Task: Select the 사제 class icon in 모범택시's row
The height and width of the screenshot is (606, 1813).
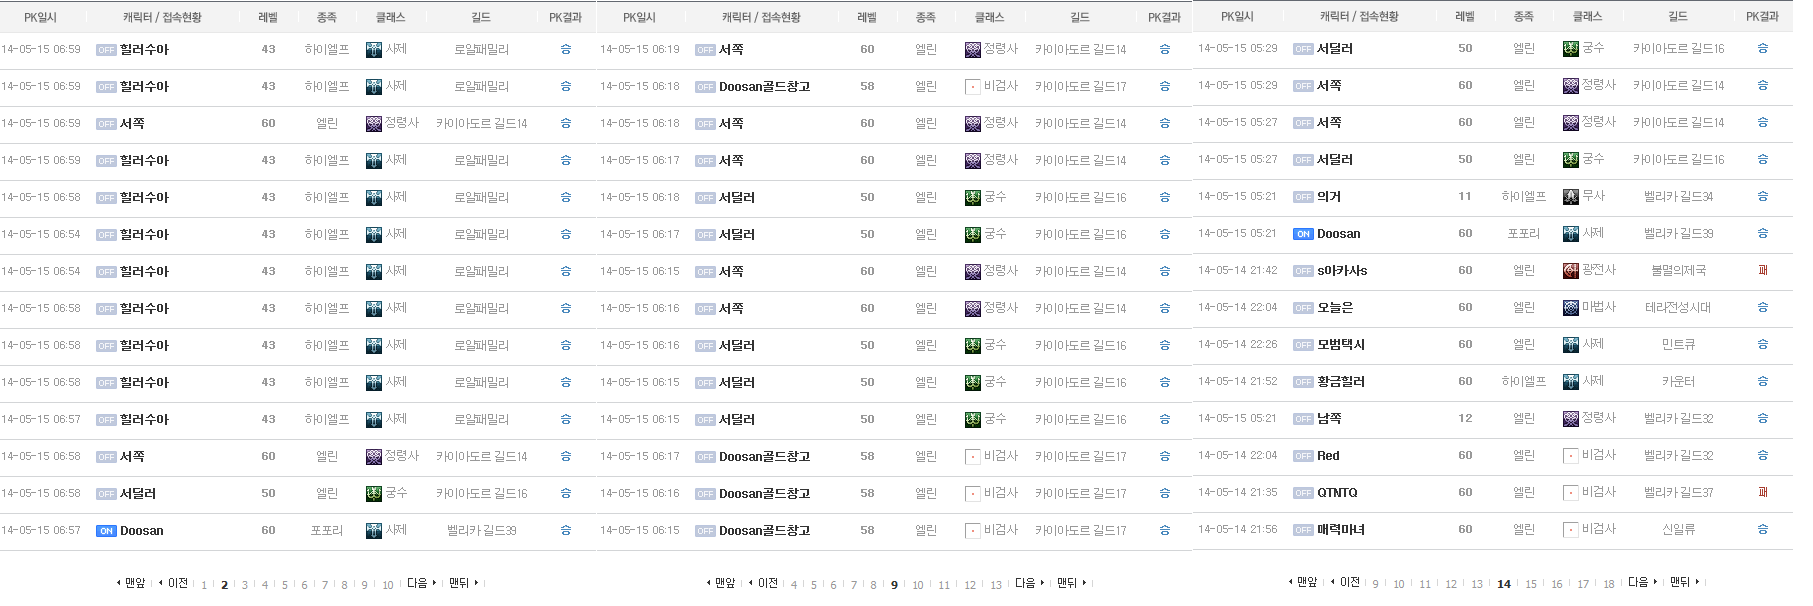Action: point(1570,345)
